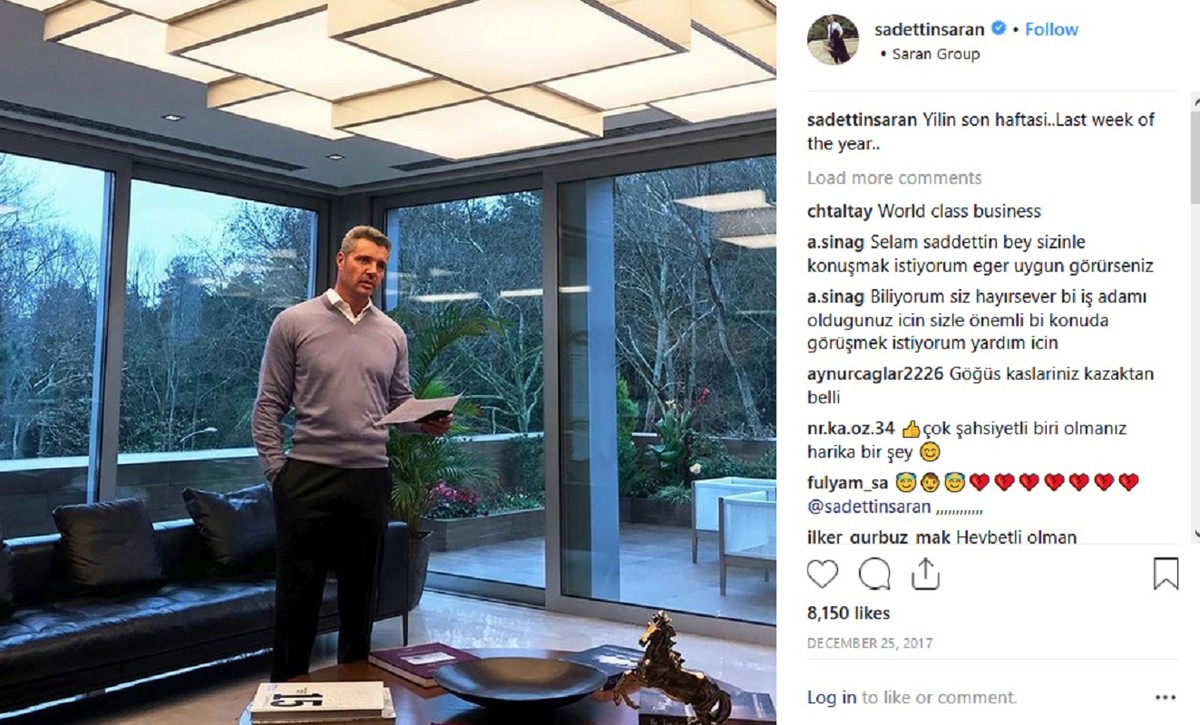
Task: Open the comment speech bubble icon
Action: pos(874,573)
